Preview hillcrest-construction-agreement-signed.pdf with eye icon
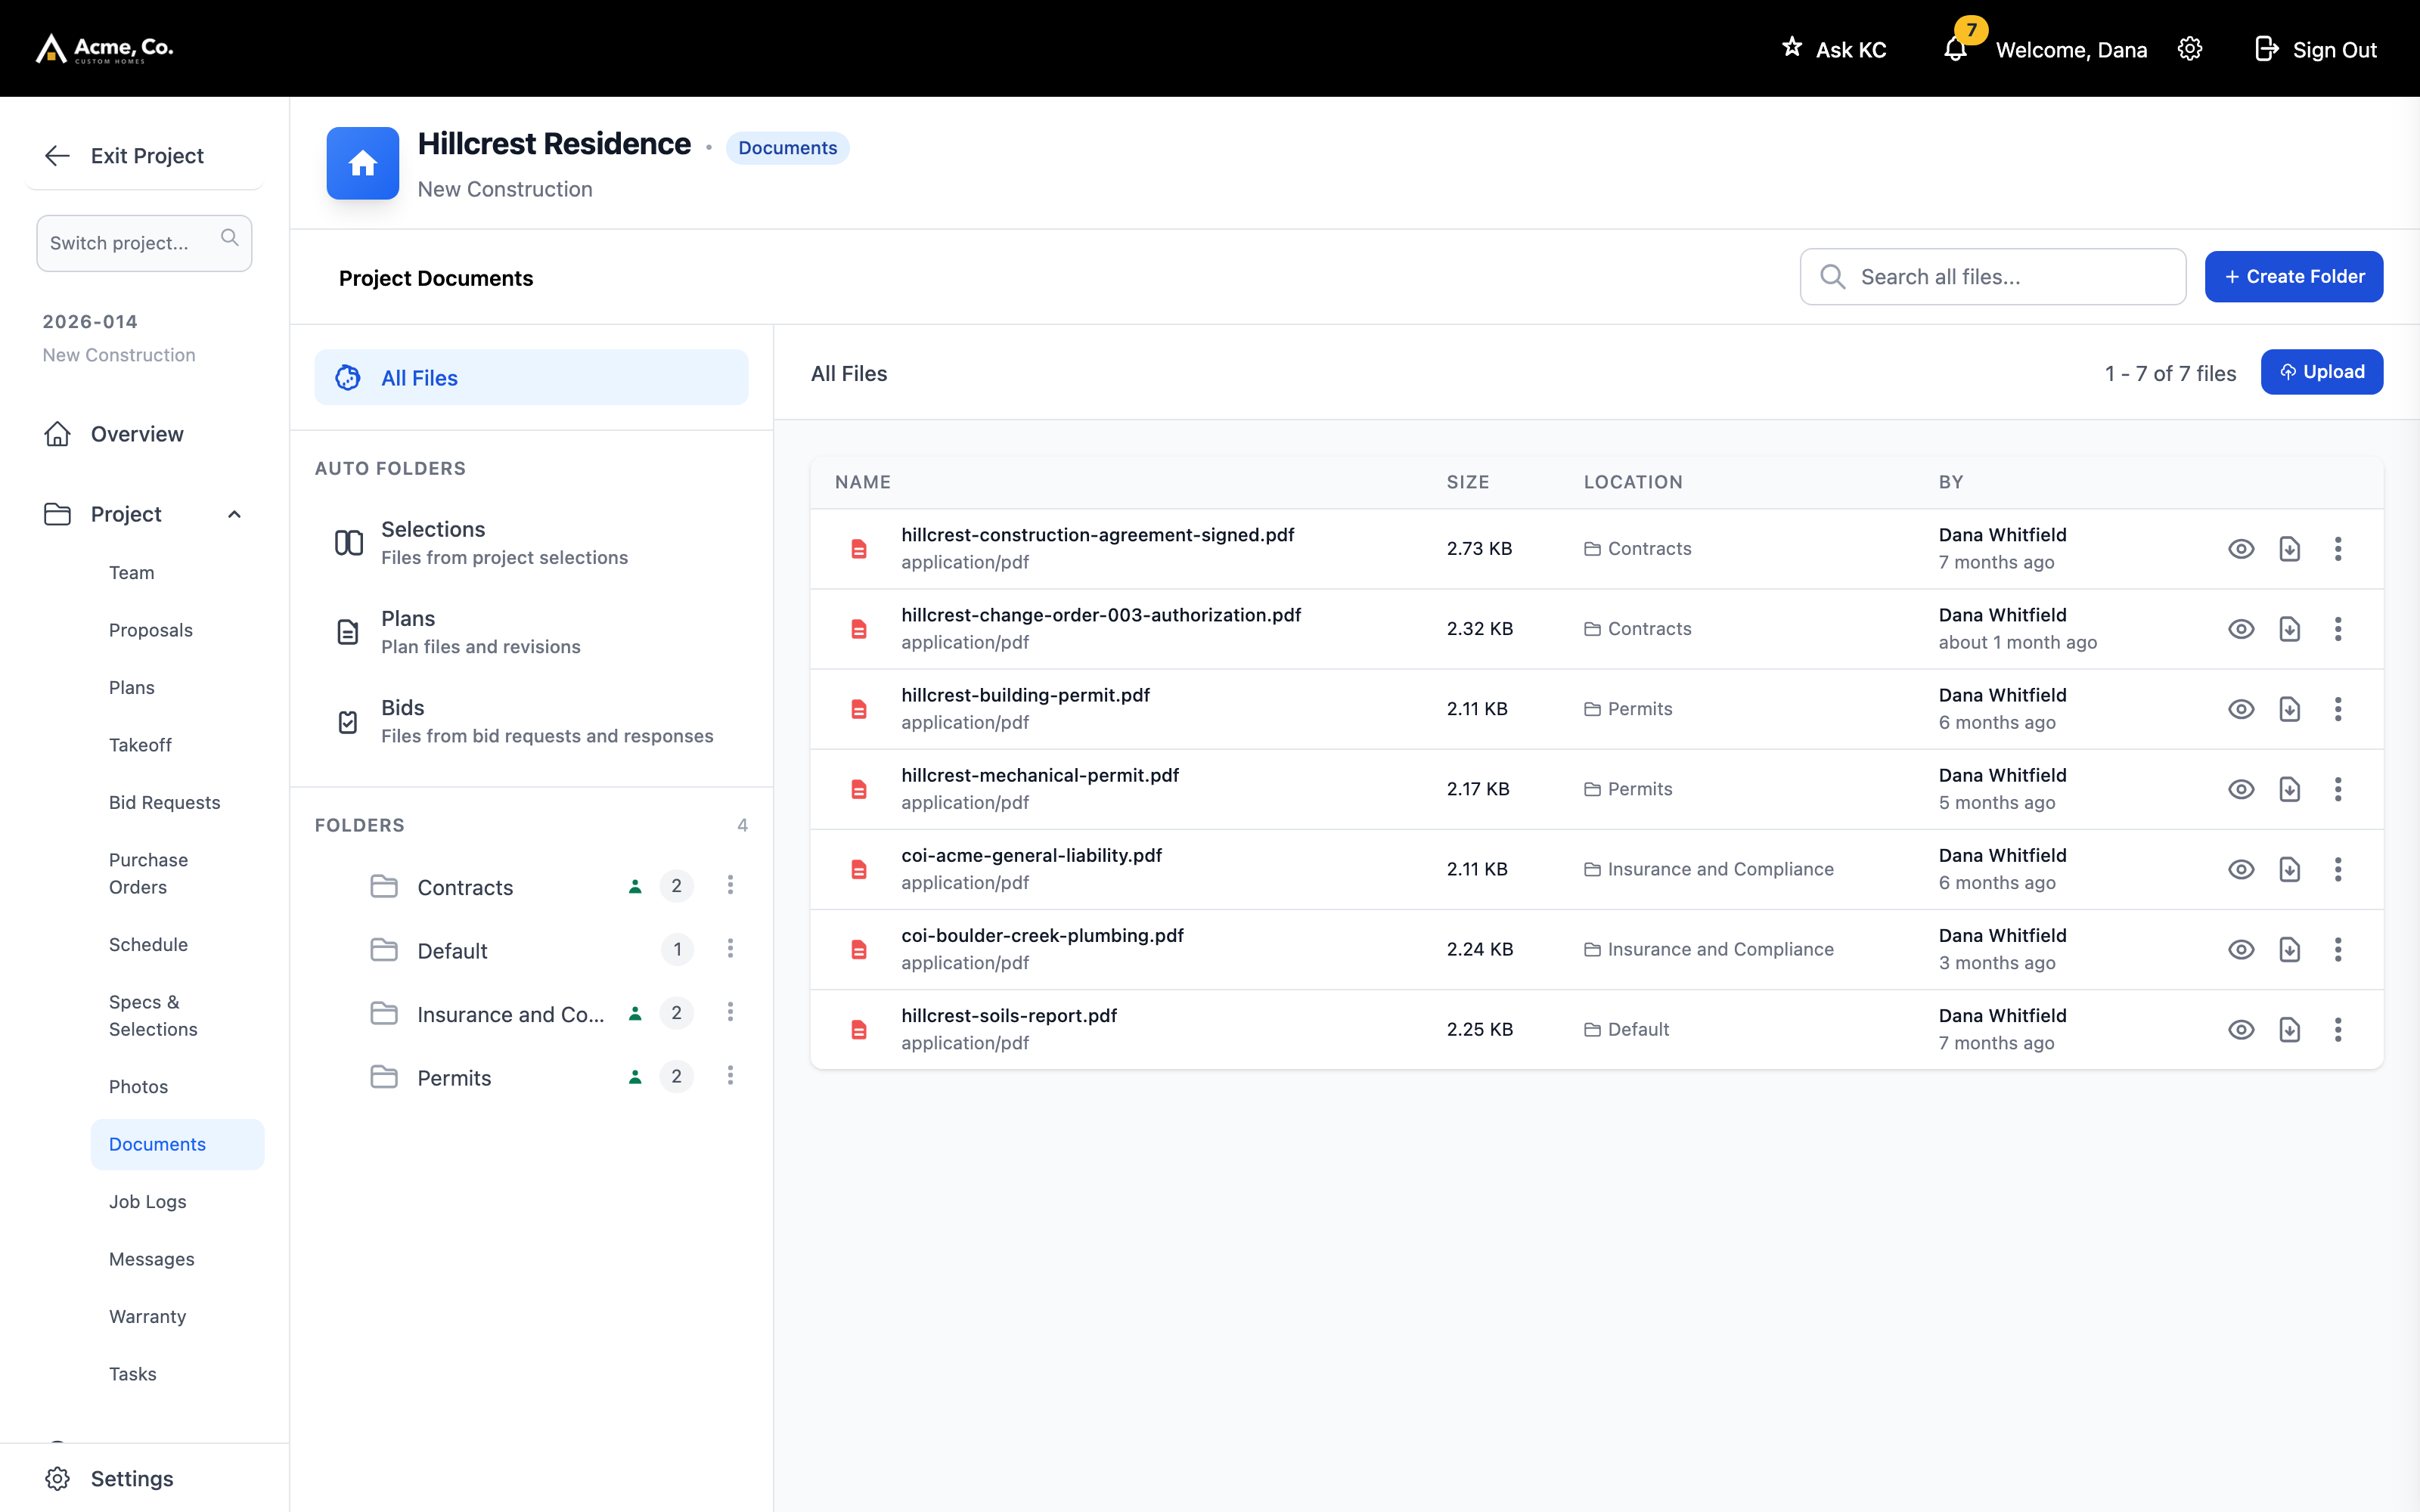This screenshot has width=2420, height=1512. [x=2241, y=549]
